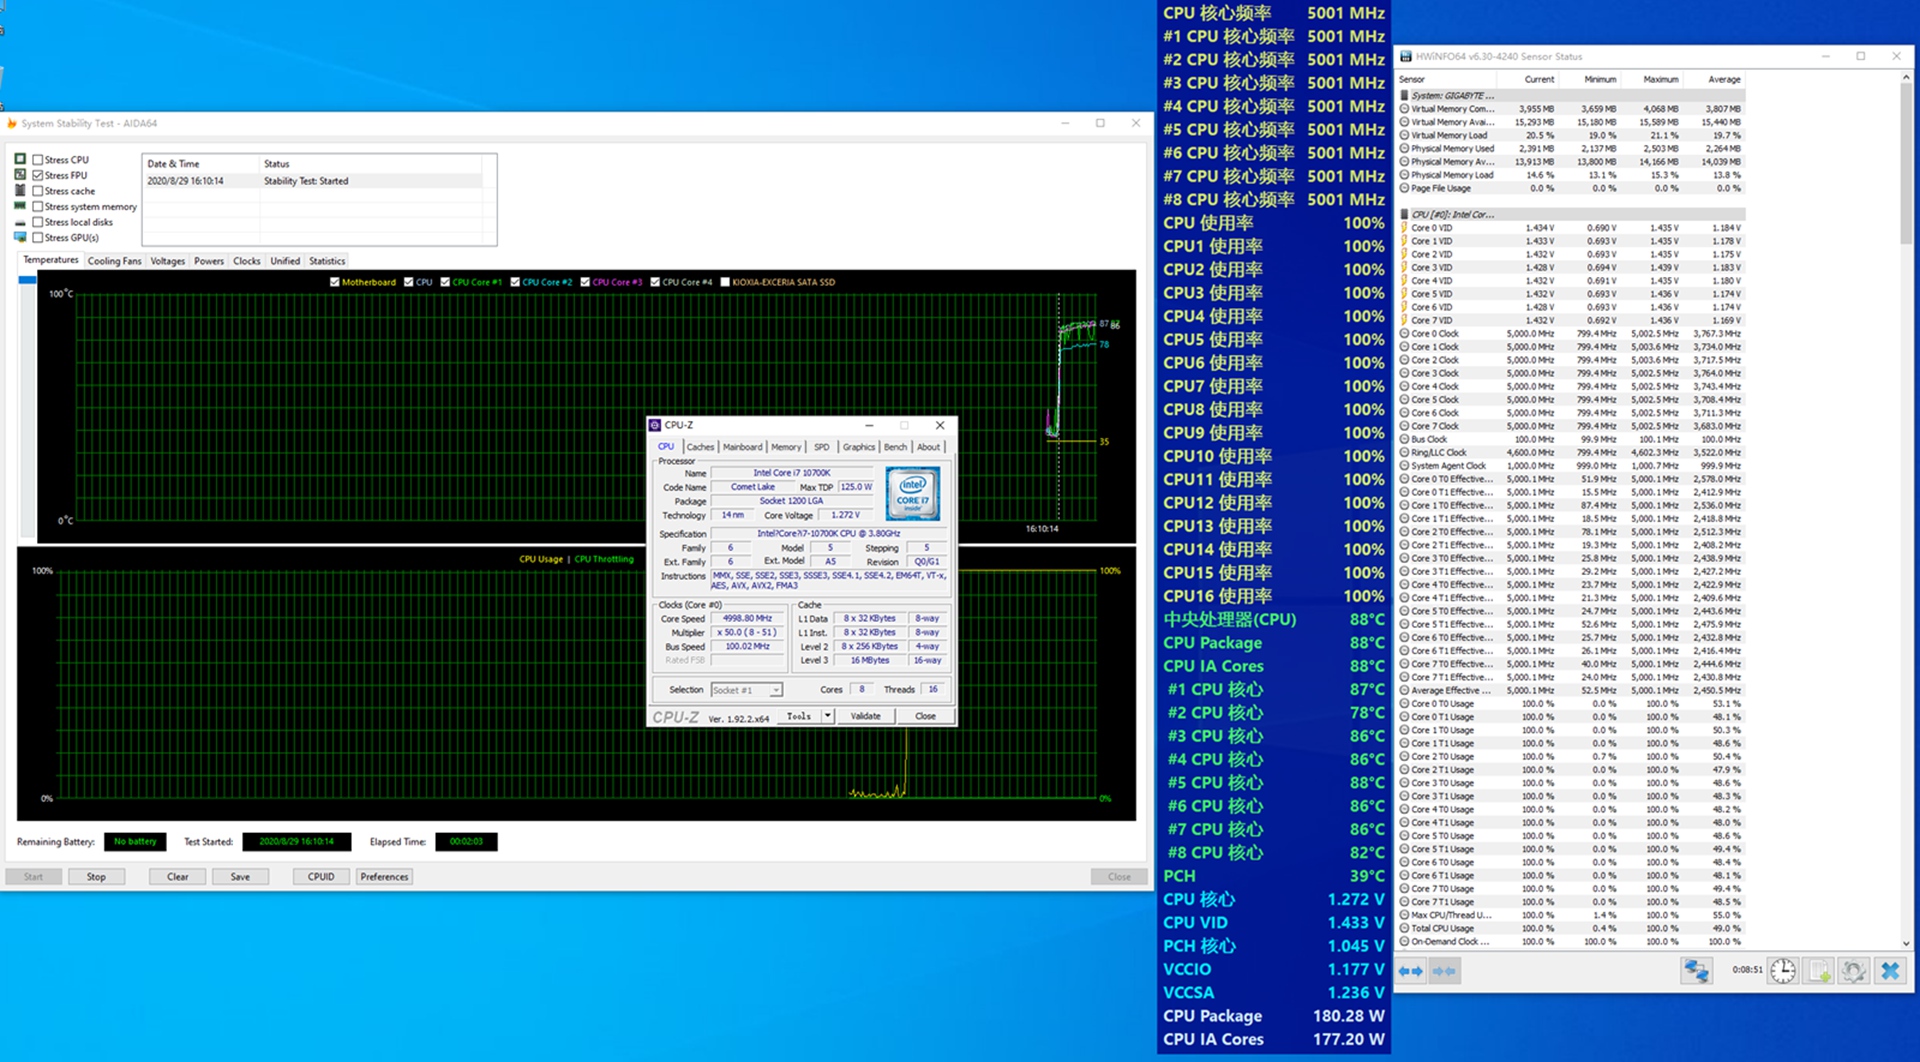
Task: Open the Memory tab in CPU-Z
Action: (785, 447)
